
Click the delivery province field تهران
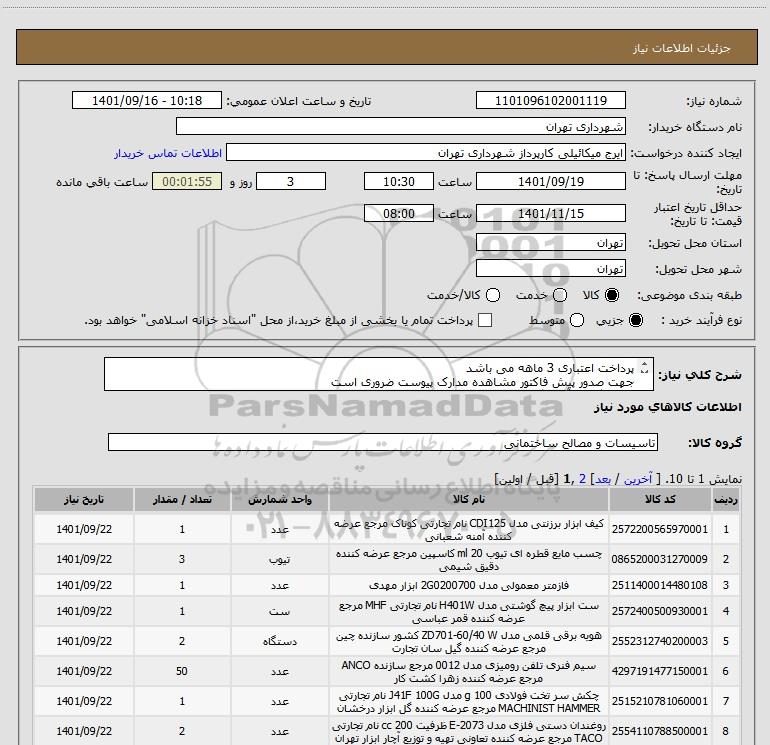[550, 242]
